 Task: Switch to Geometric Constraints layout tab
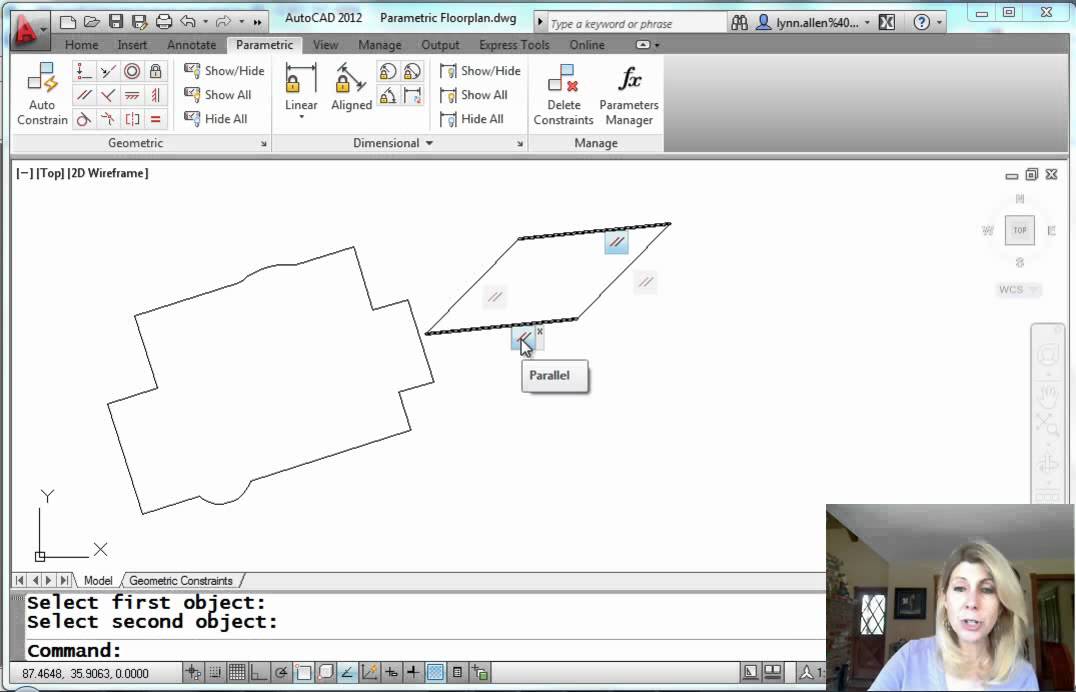point(181,581)
